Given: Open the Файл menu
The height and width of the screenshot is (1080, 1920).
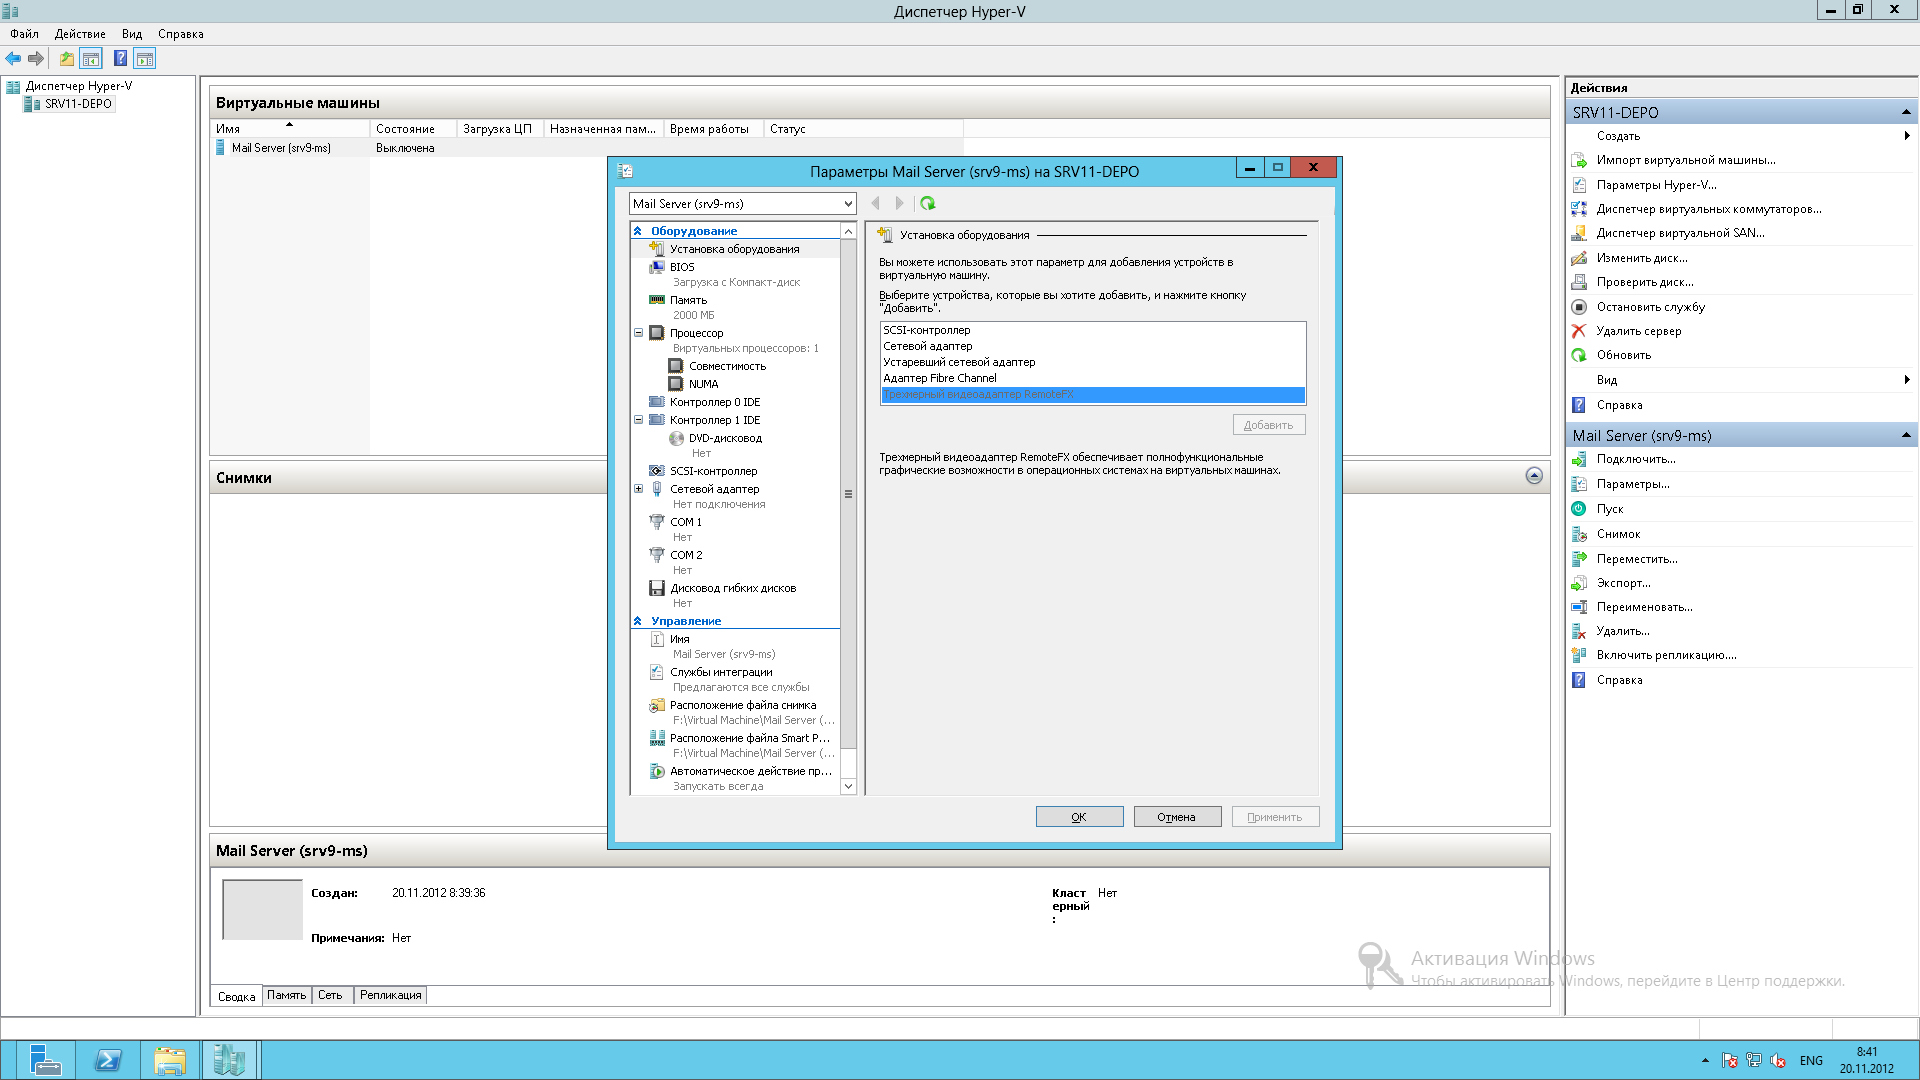Looking at the screenshot, I should [24, 34].
